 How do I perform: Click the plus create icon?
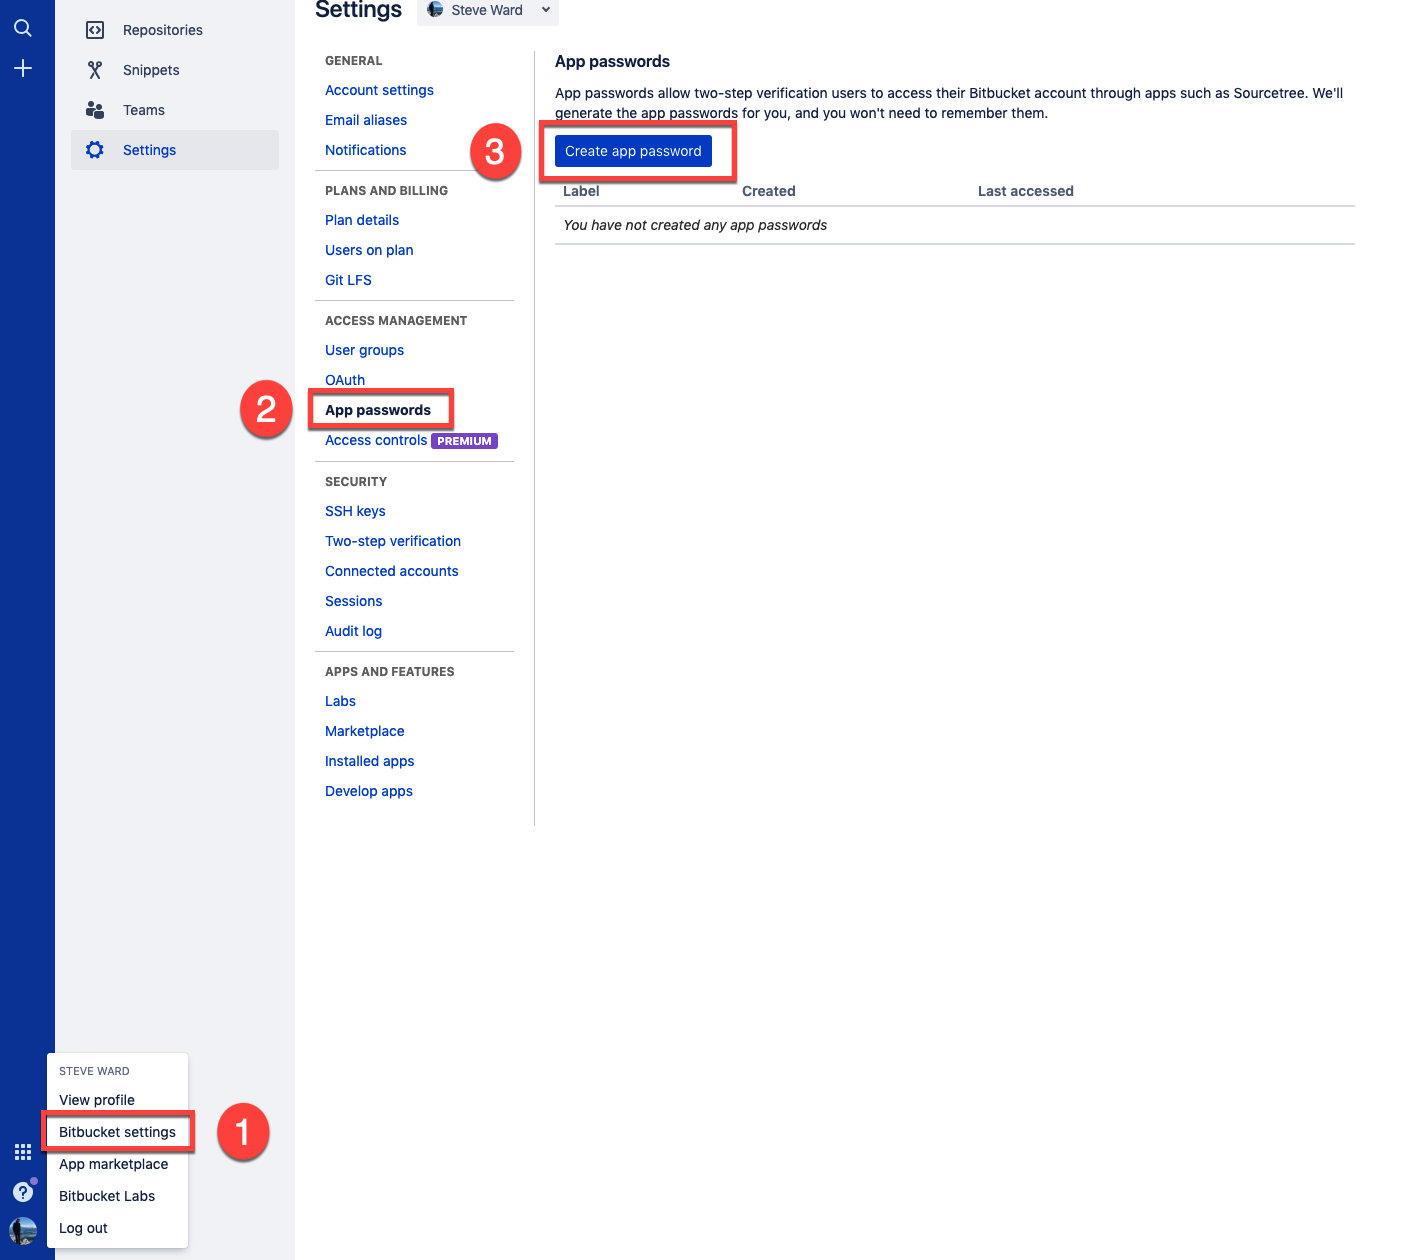(x=23, y=68)
